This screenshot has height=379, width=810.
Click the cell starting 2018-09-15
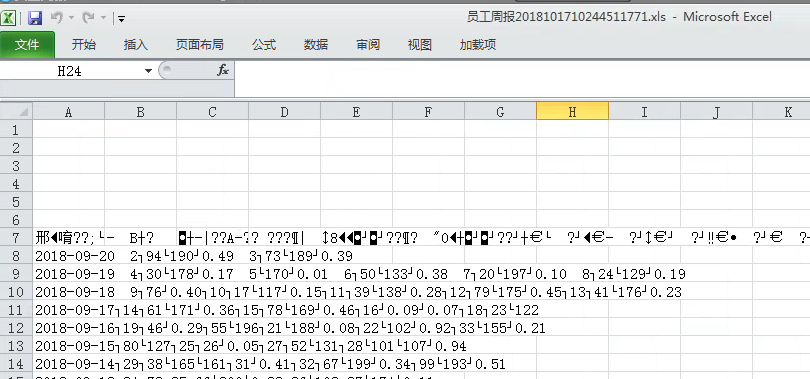point(69,345)
